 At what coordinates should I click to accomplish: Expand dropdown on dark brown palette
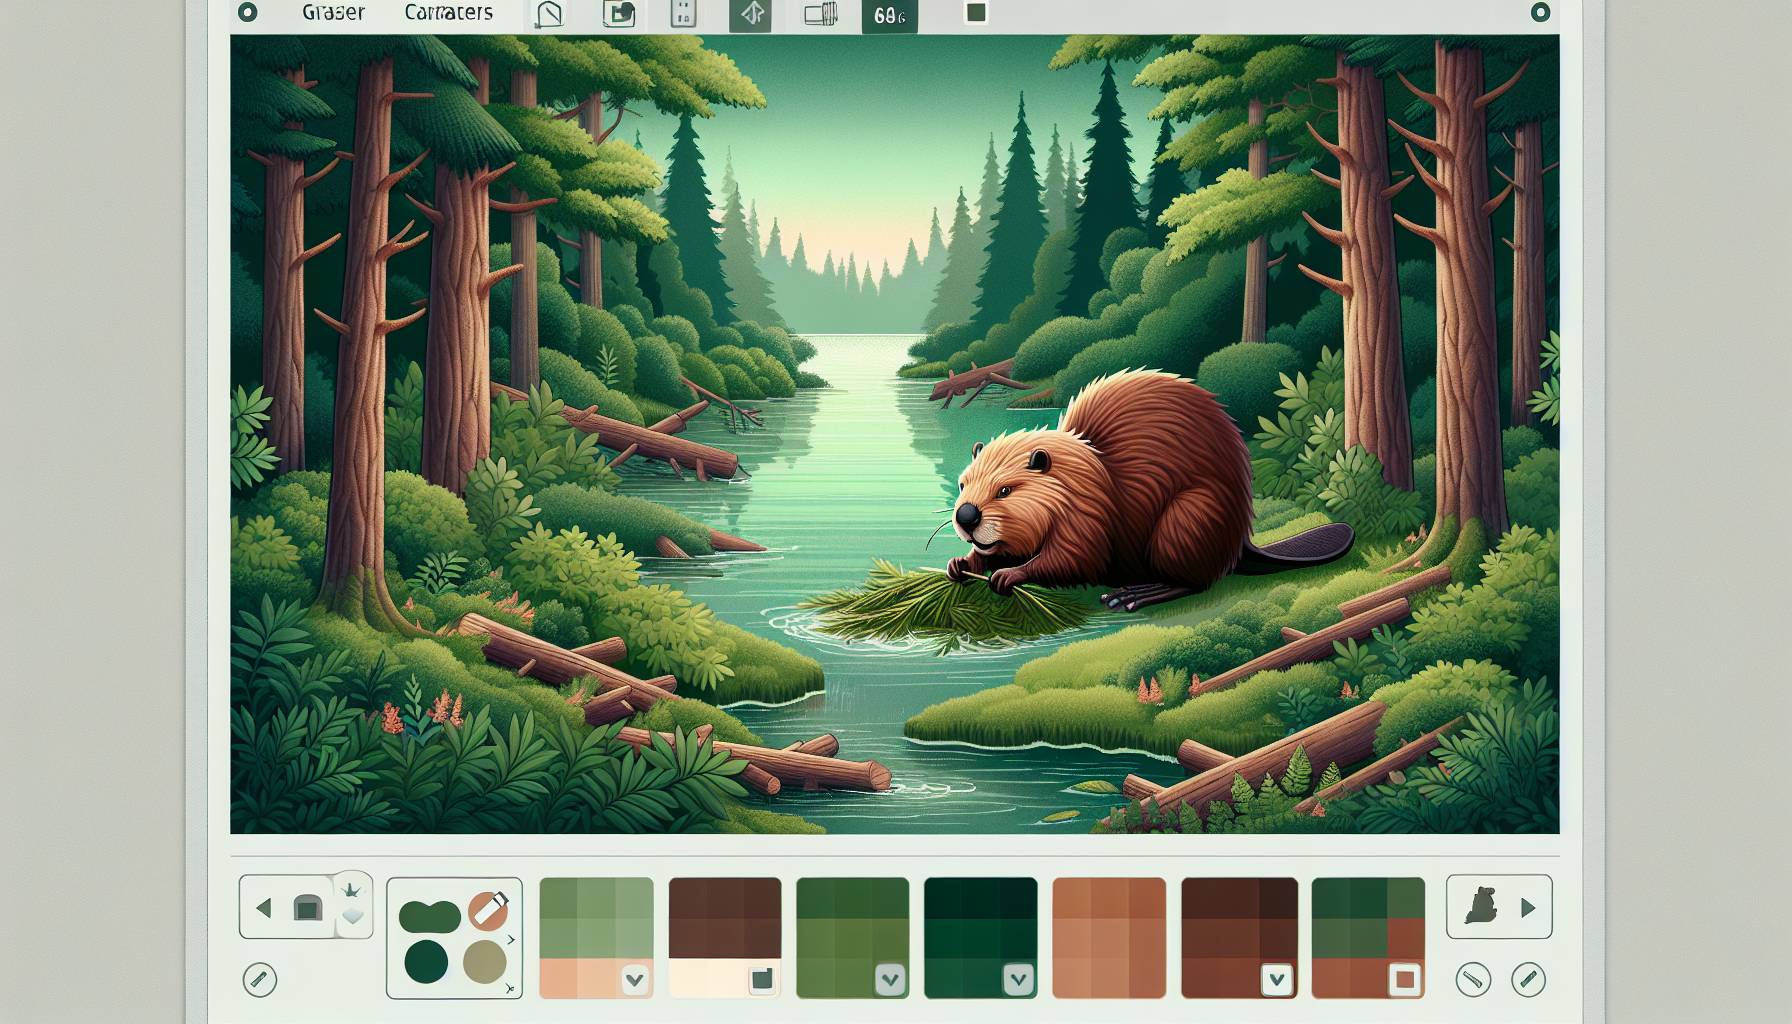(x=1276, y=980)
